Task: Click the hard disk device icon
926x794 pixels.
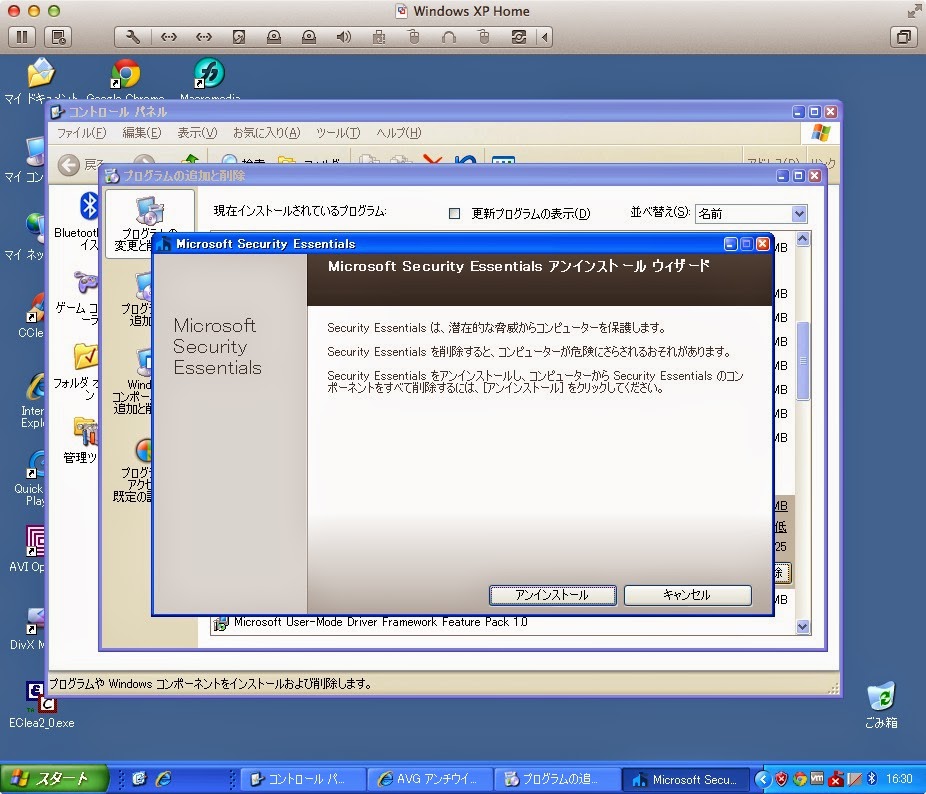Action: pos(239,37)
